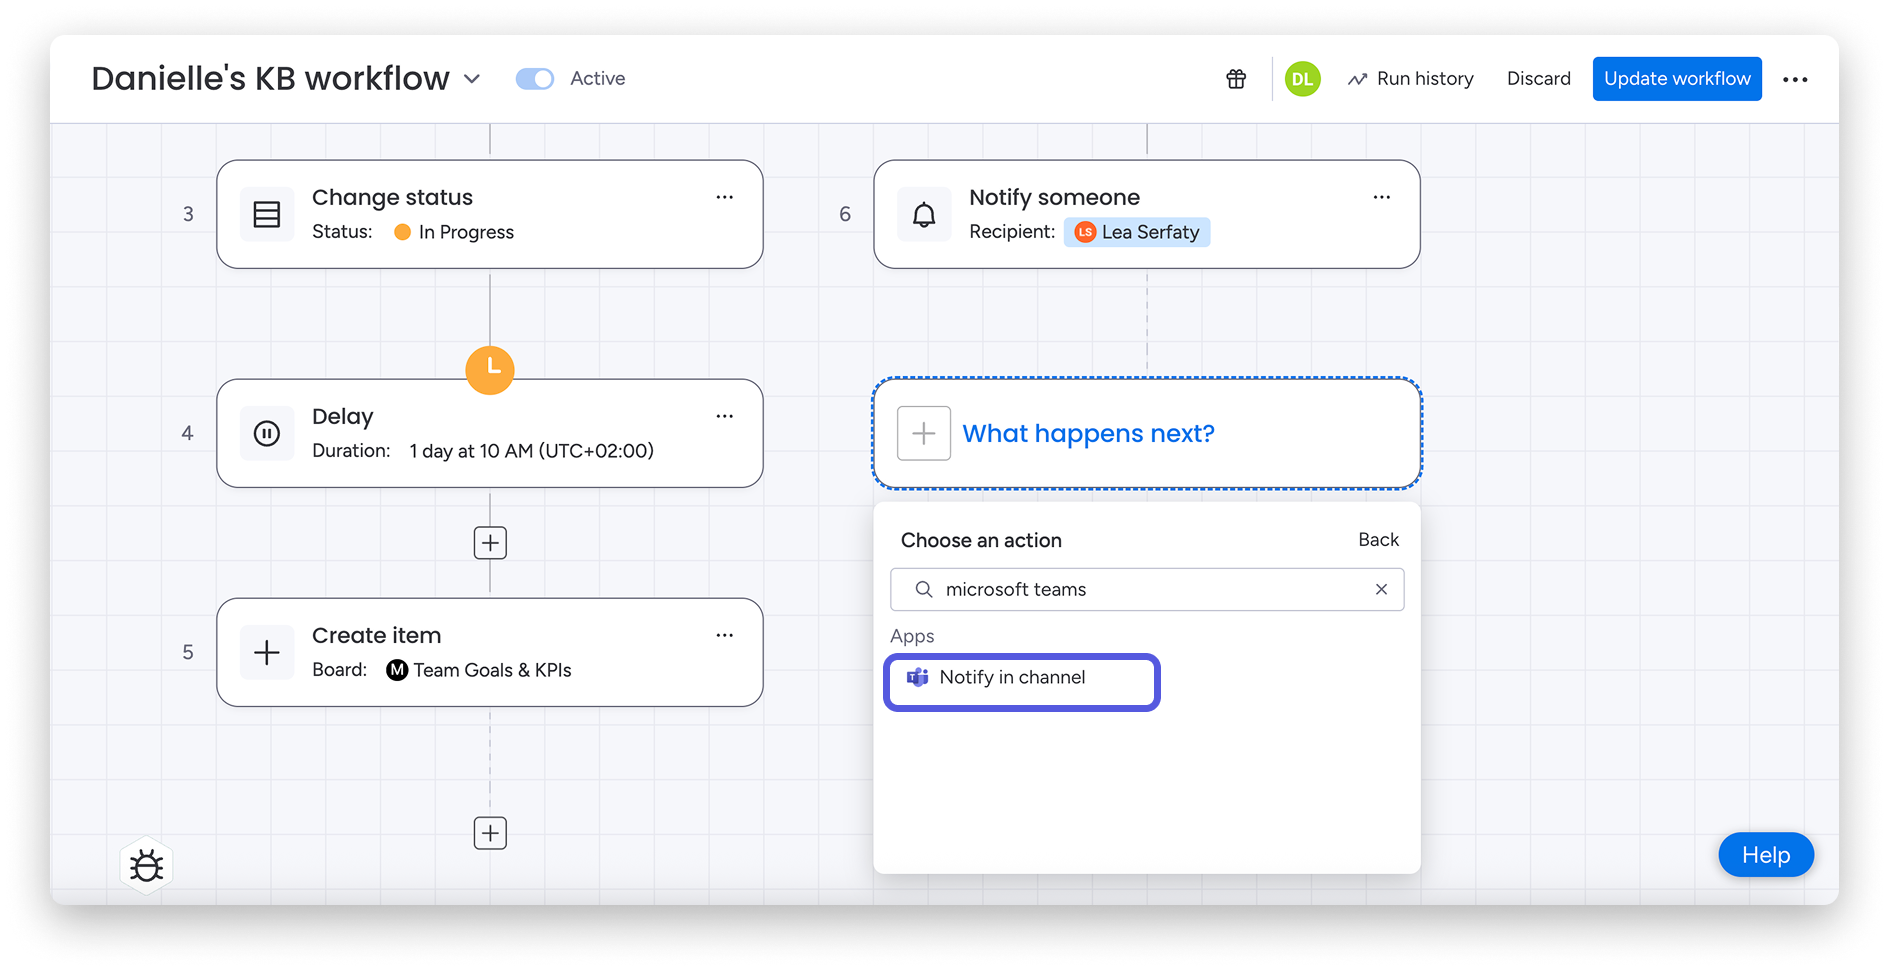
Task: Expand the workflow name dropdown chevron
Action: point(472,79)
